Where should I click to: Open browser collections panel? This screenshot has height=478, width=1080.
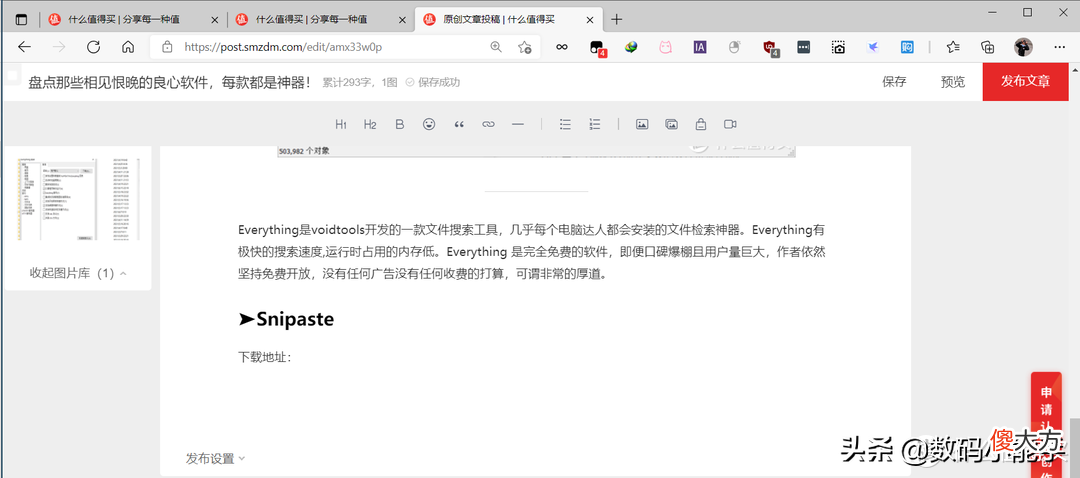click(x=988, y=47)
